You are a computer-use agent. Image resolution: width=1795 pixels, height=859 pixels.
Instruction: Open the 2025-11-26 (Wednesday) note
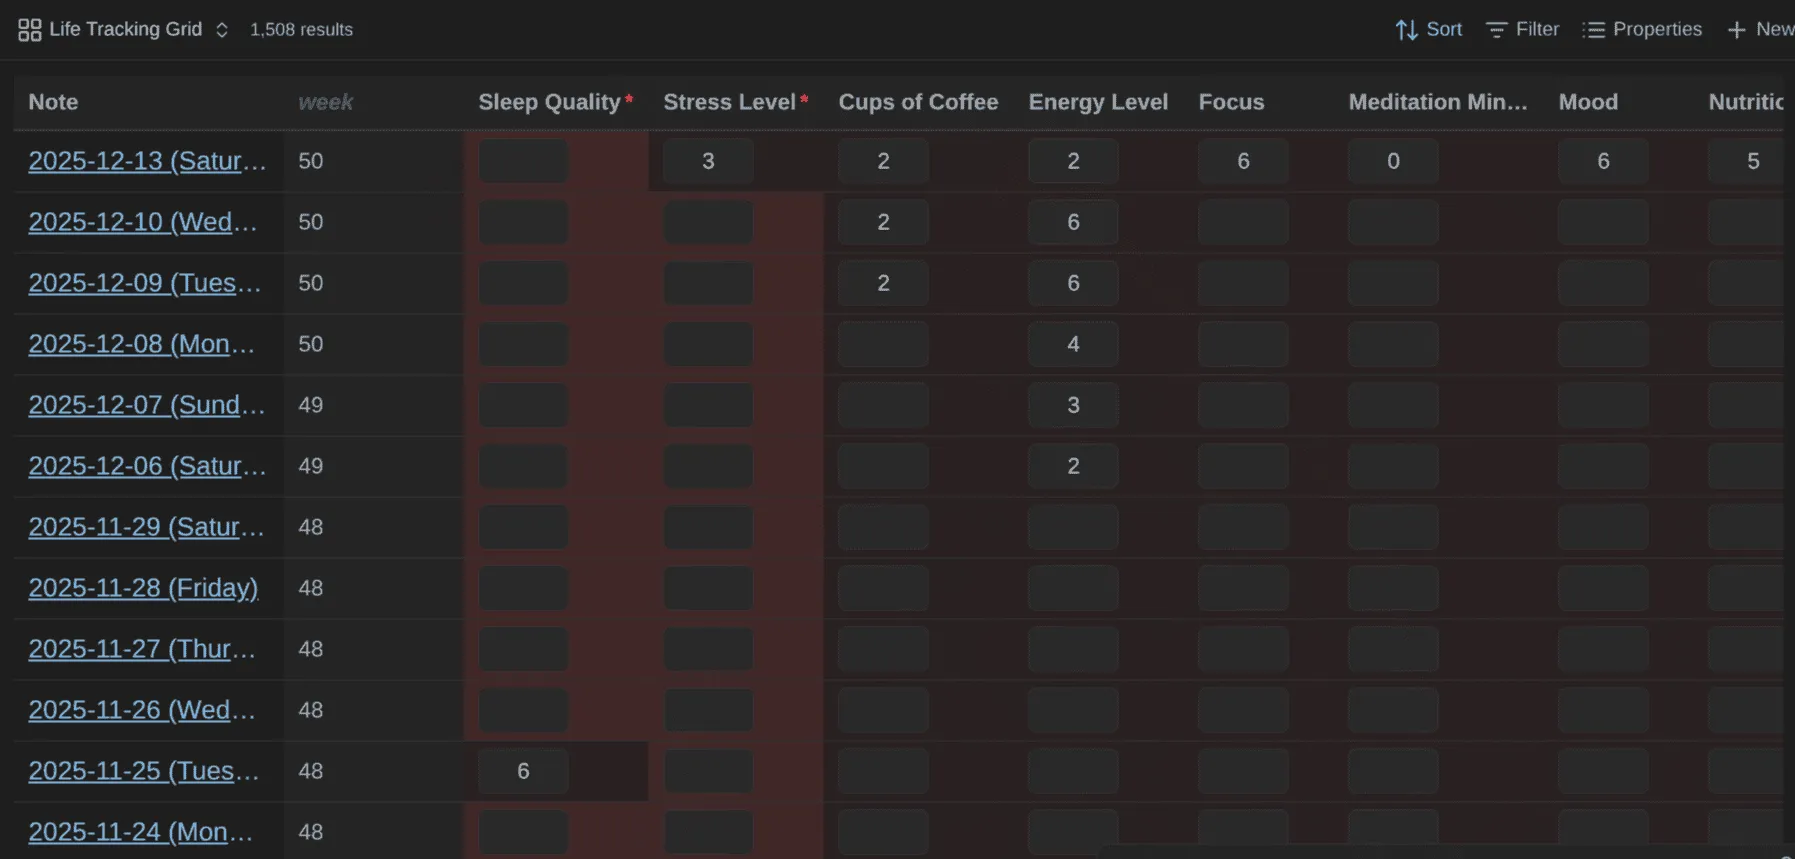tap(141, 710)
